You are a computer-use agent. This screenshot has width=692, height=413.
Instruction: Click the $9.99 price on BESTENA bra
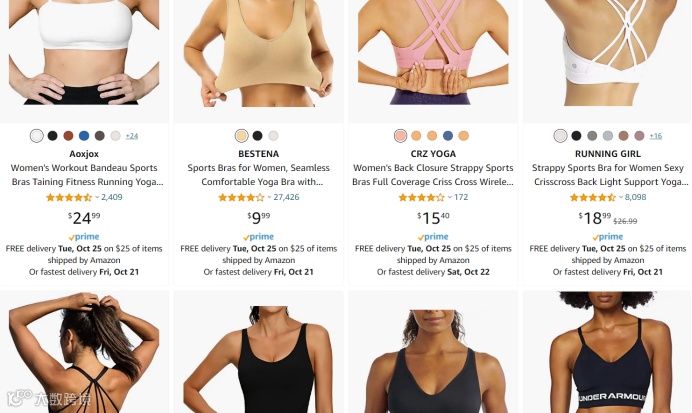coord(259,218)
